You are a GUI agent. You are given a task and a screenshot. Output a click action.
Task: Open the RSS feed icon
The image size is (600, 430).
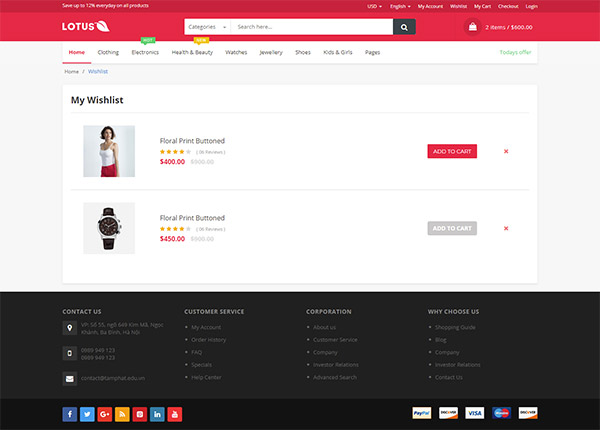[122, 413]
